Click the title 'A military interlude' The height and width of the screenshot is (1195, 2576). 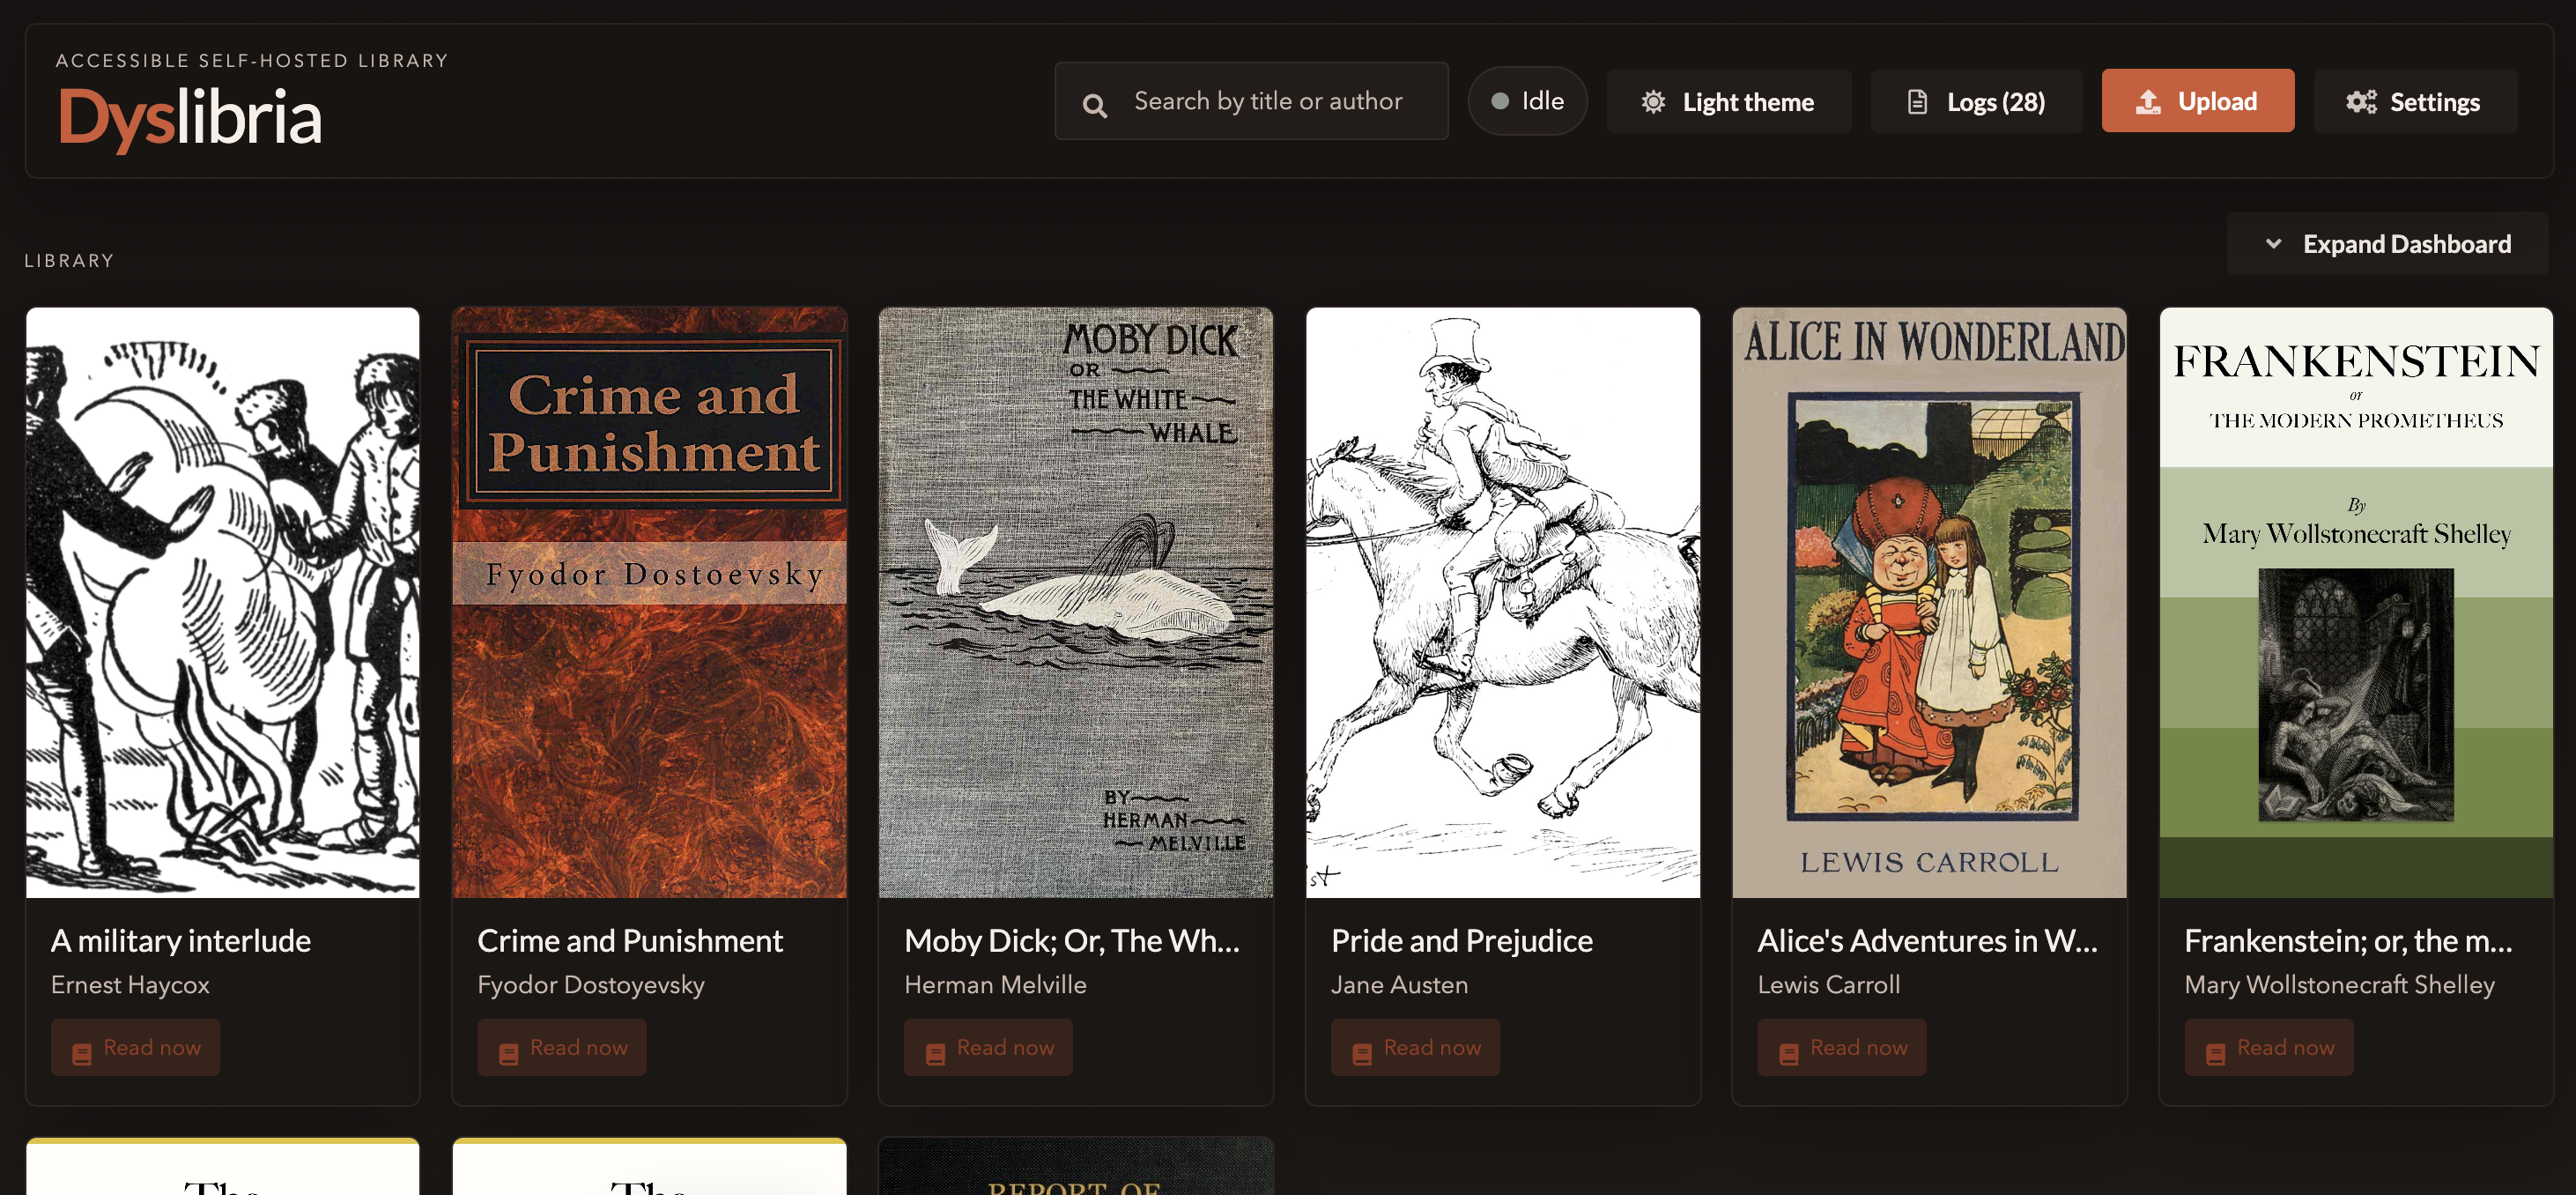pos(181,941)
